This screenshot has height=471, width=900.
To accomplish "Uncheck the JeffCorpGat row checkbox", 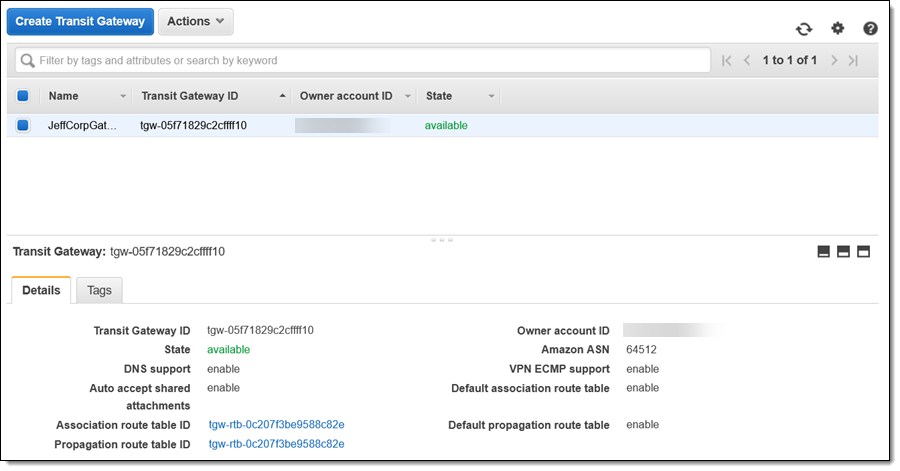I will pyautogui.click(x=23, y=126).
